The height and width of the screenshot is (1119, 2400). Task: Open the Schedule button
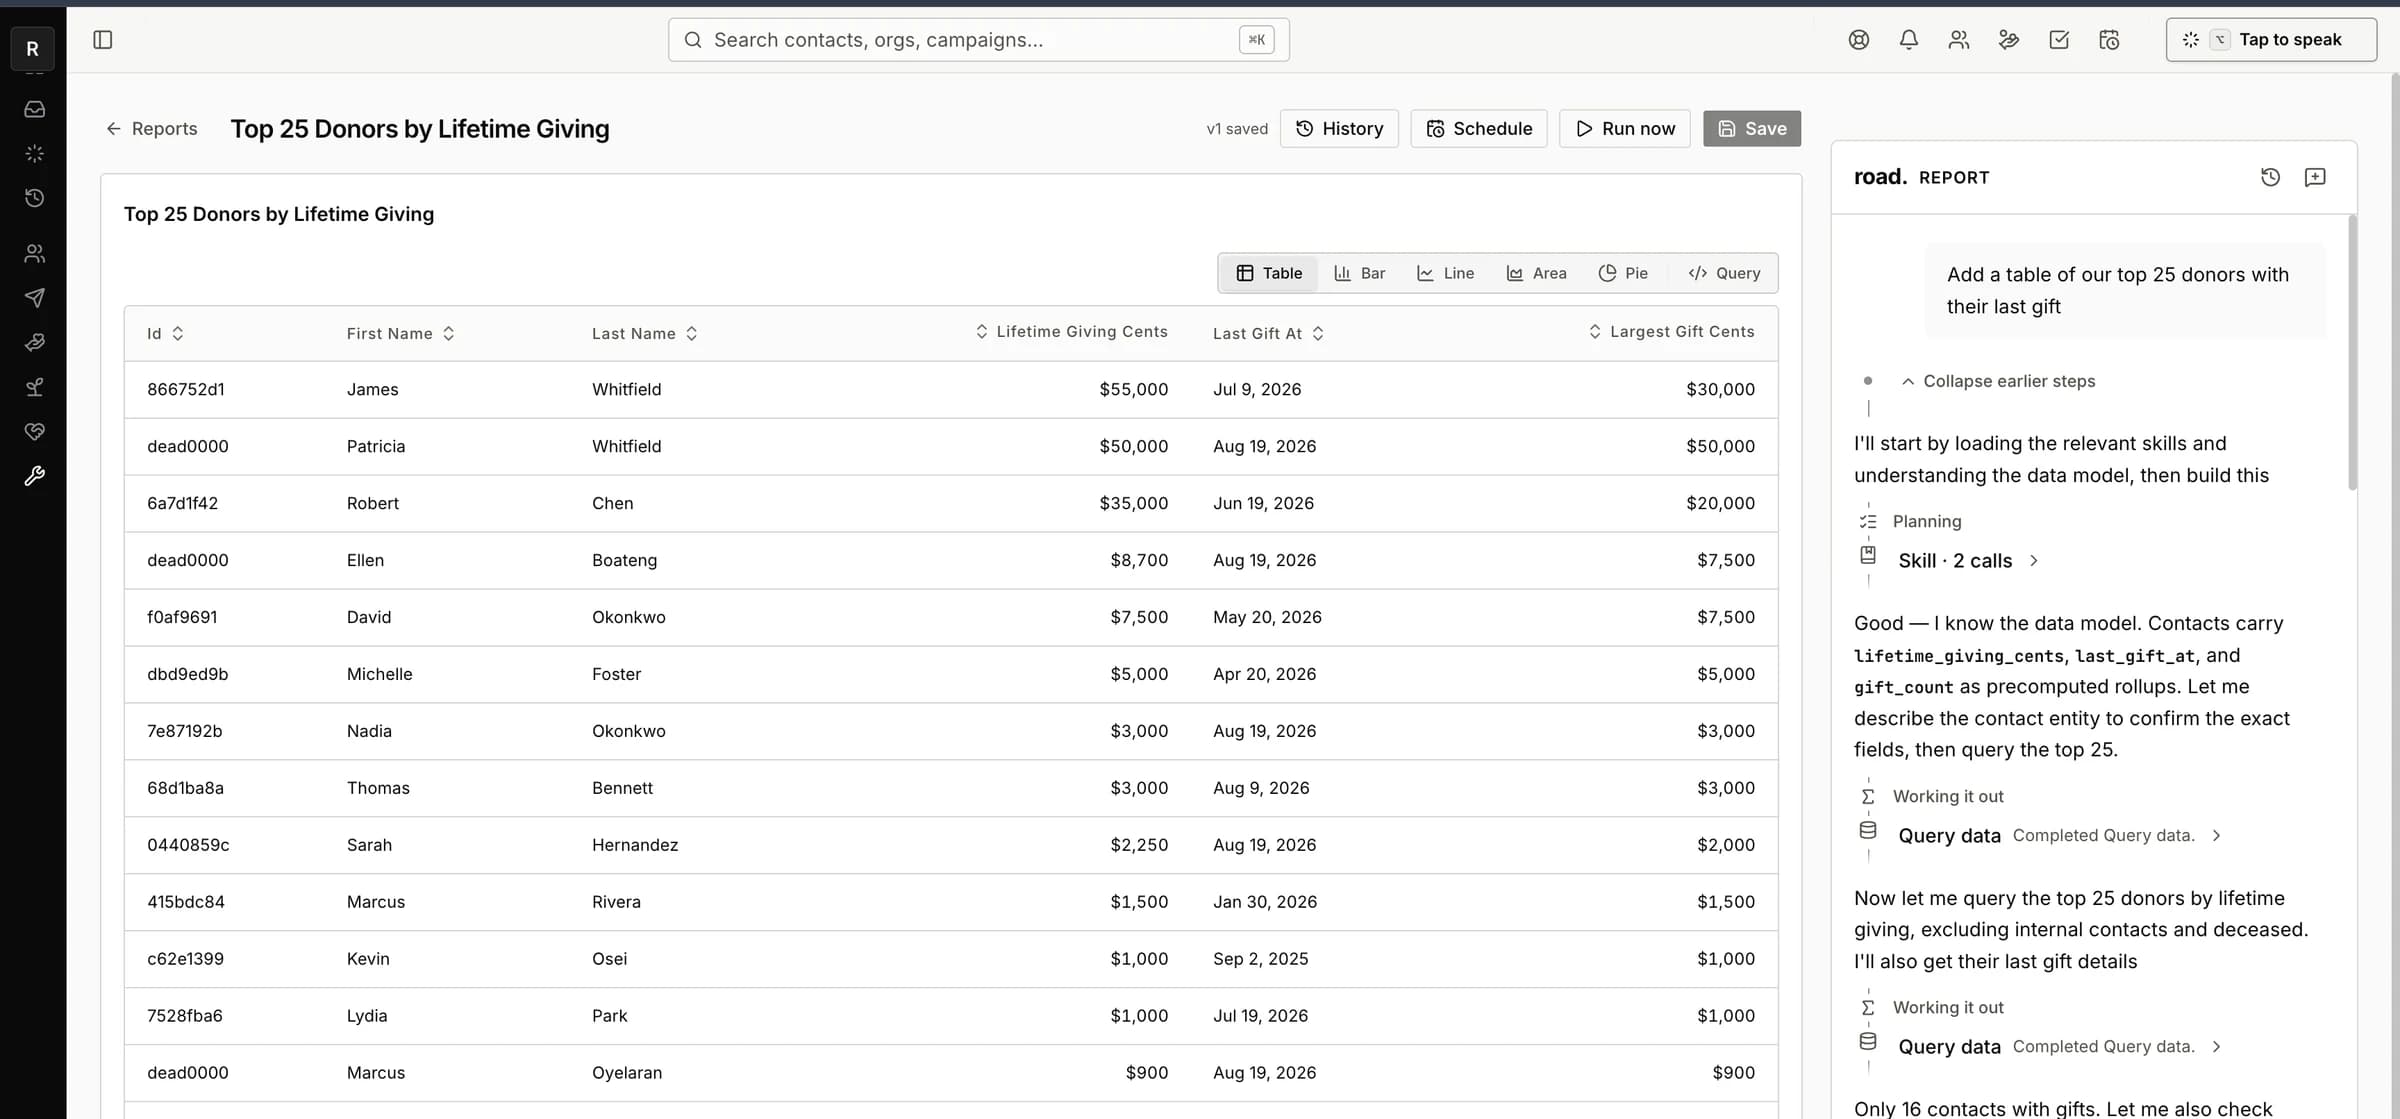point(1478,128)
